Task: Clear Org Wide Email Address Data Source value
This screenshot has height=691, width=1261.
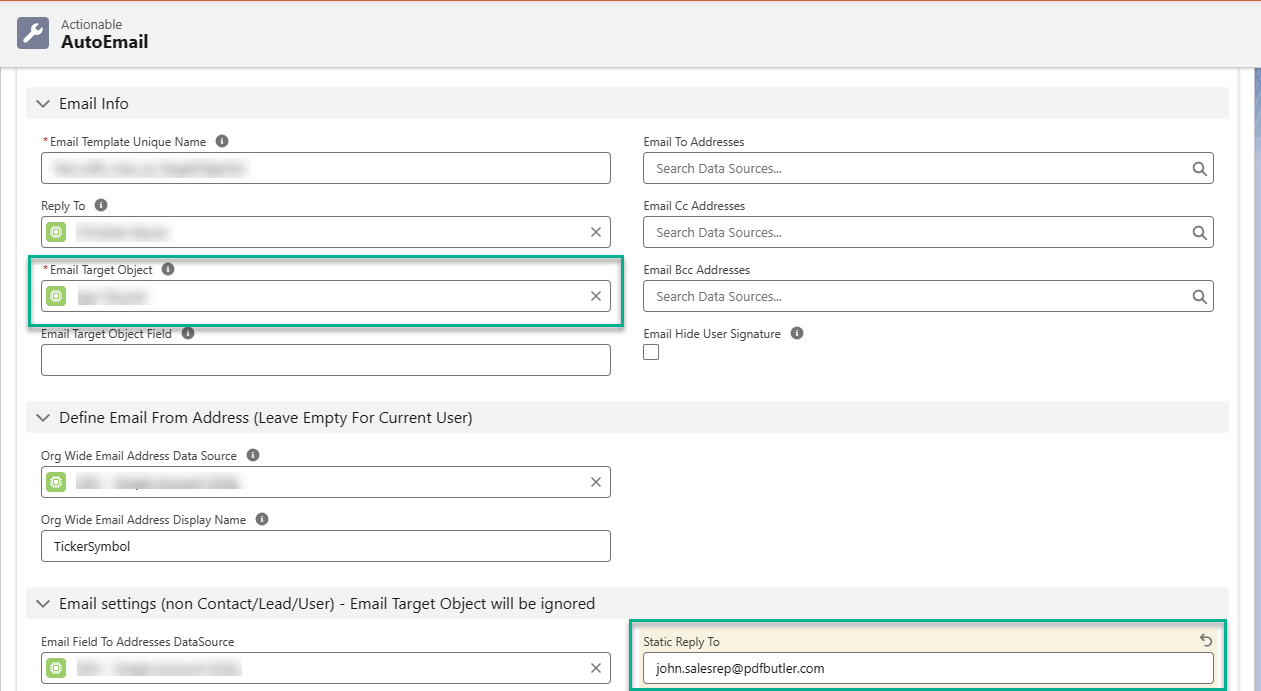Action: point(596,482)
